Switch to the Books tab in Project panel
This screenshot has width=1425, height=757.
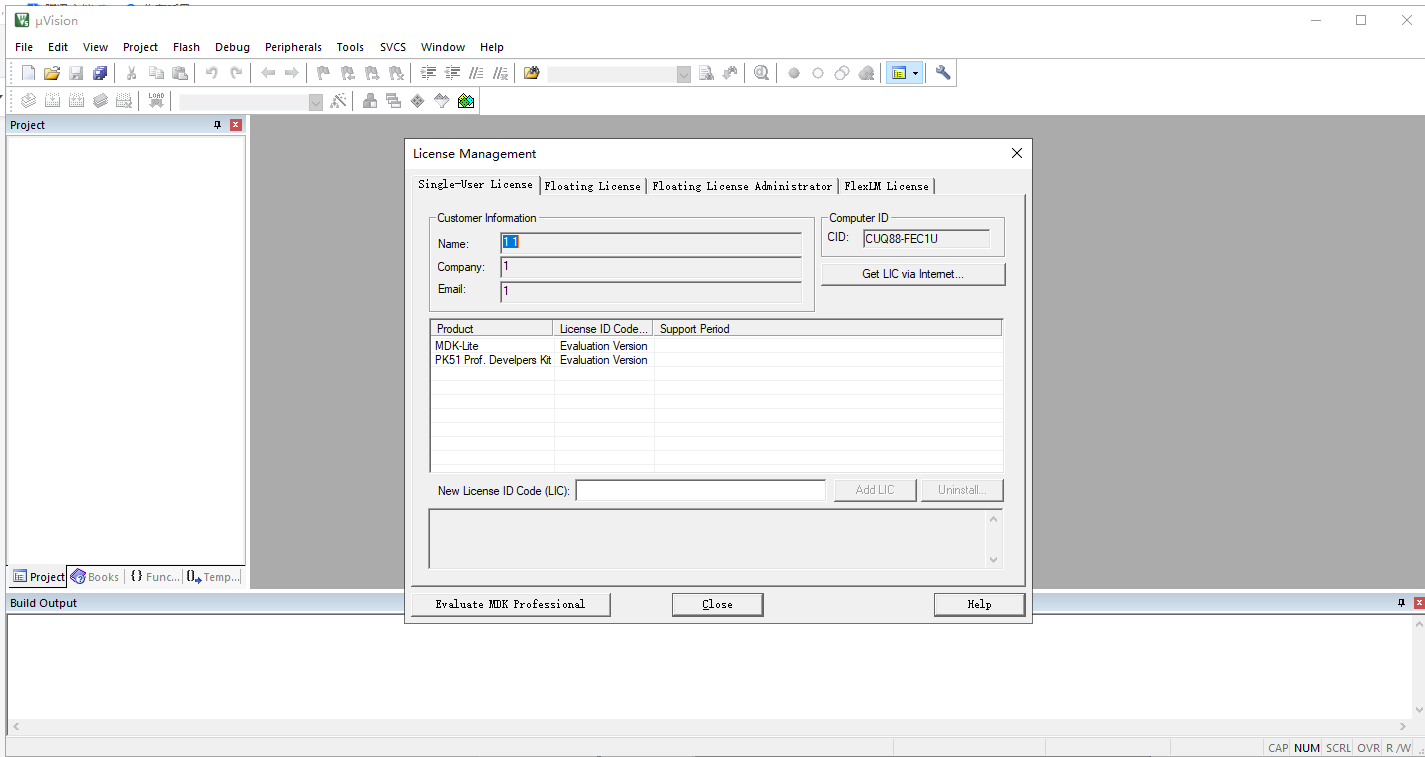pyautogui.click(x=95, y=577)
